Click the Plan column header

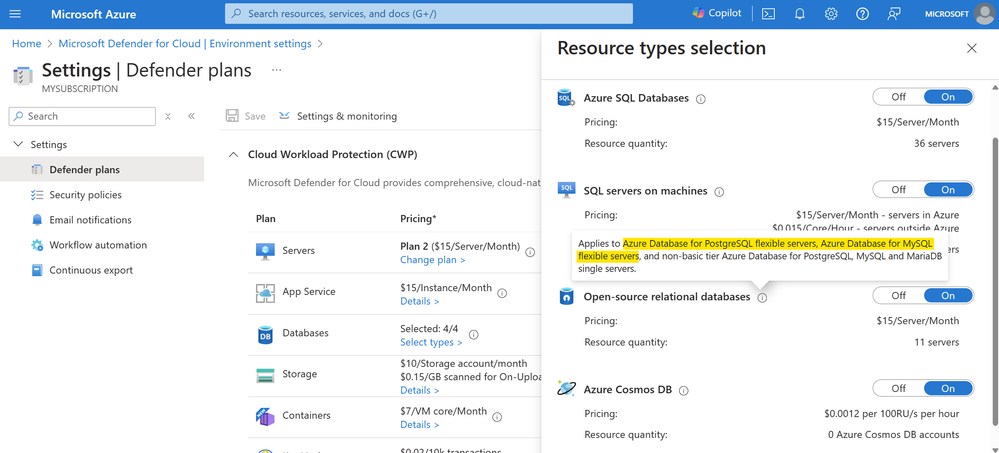point(266,219)
